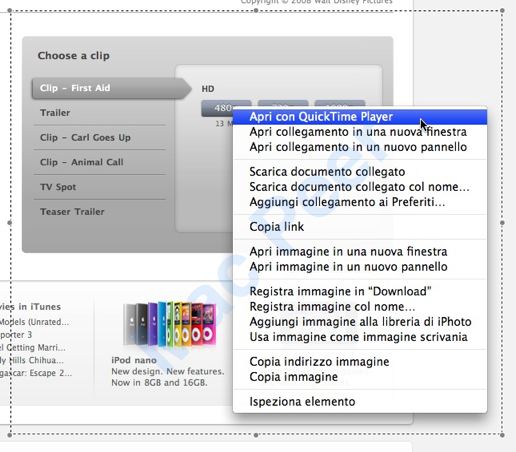Choose Apri immagine in una nuova finestra

click(360, 251)
